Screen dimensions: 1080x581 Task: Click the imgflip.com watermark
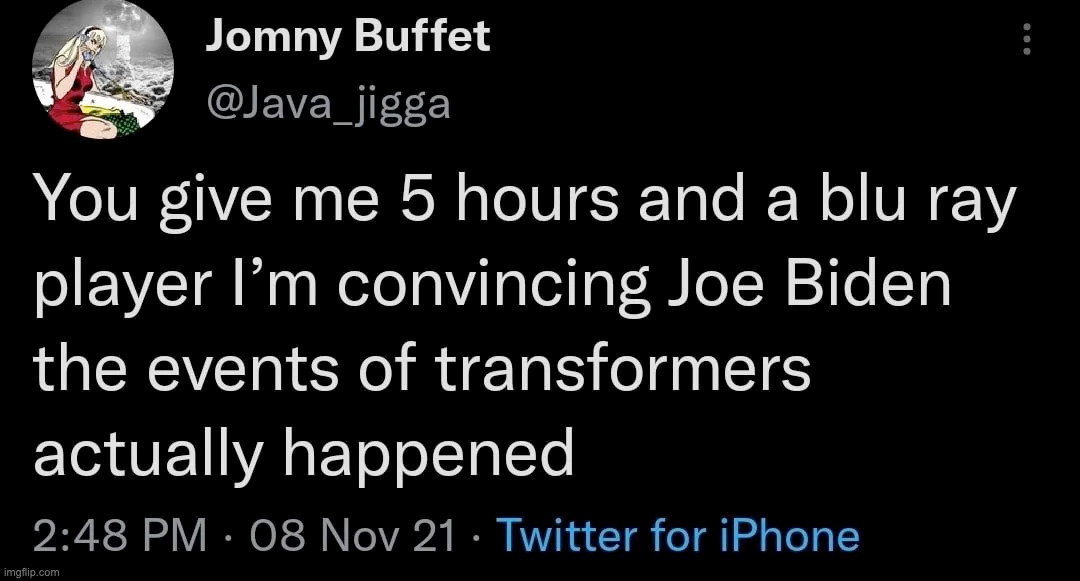tap(32, 573)
